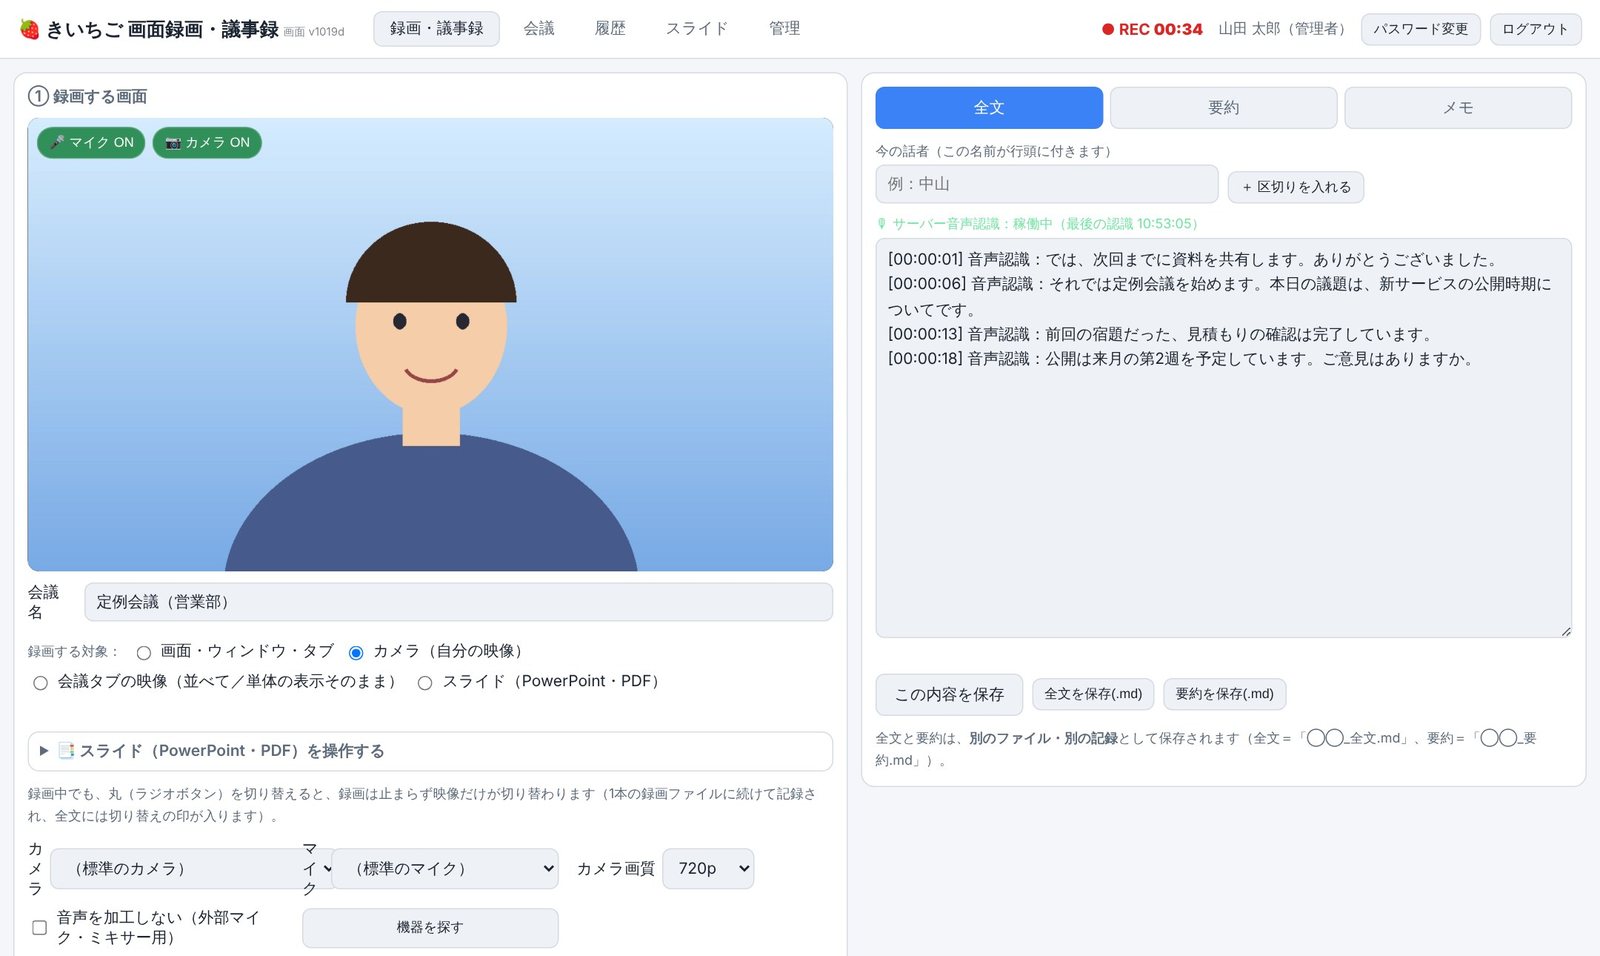Click the 画面 v1019d version label
Screen dimensions: 1600x956
314,32
